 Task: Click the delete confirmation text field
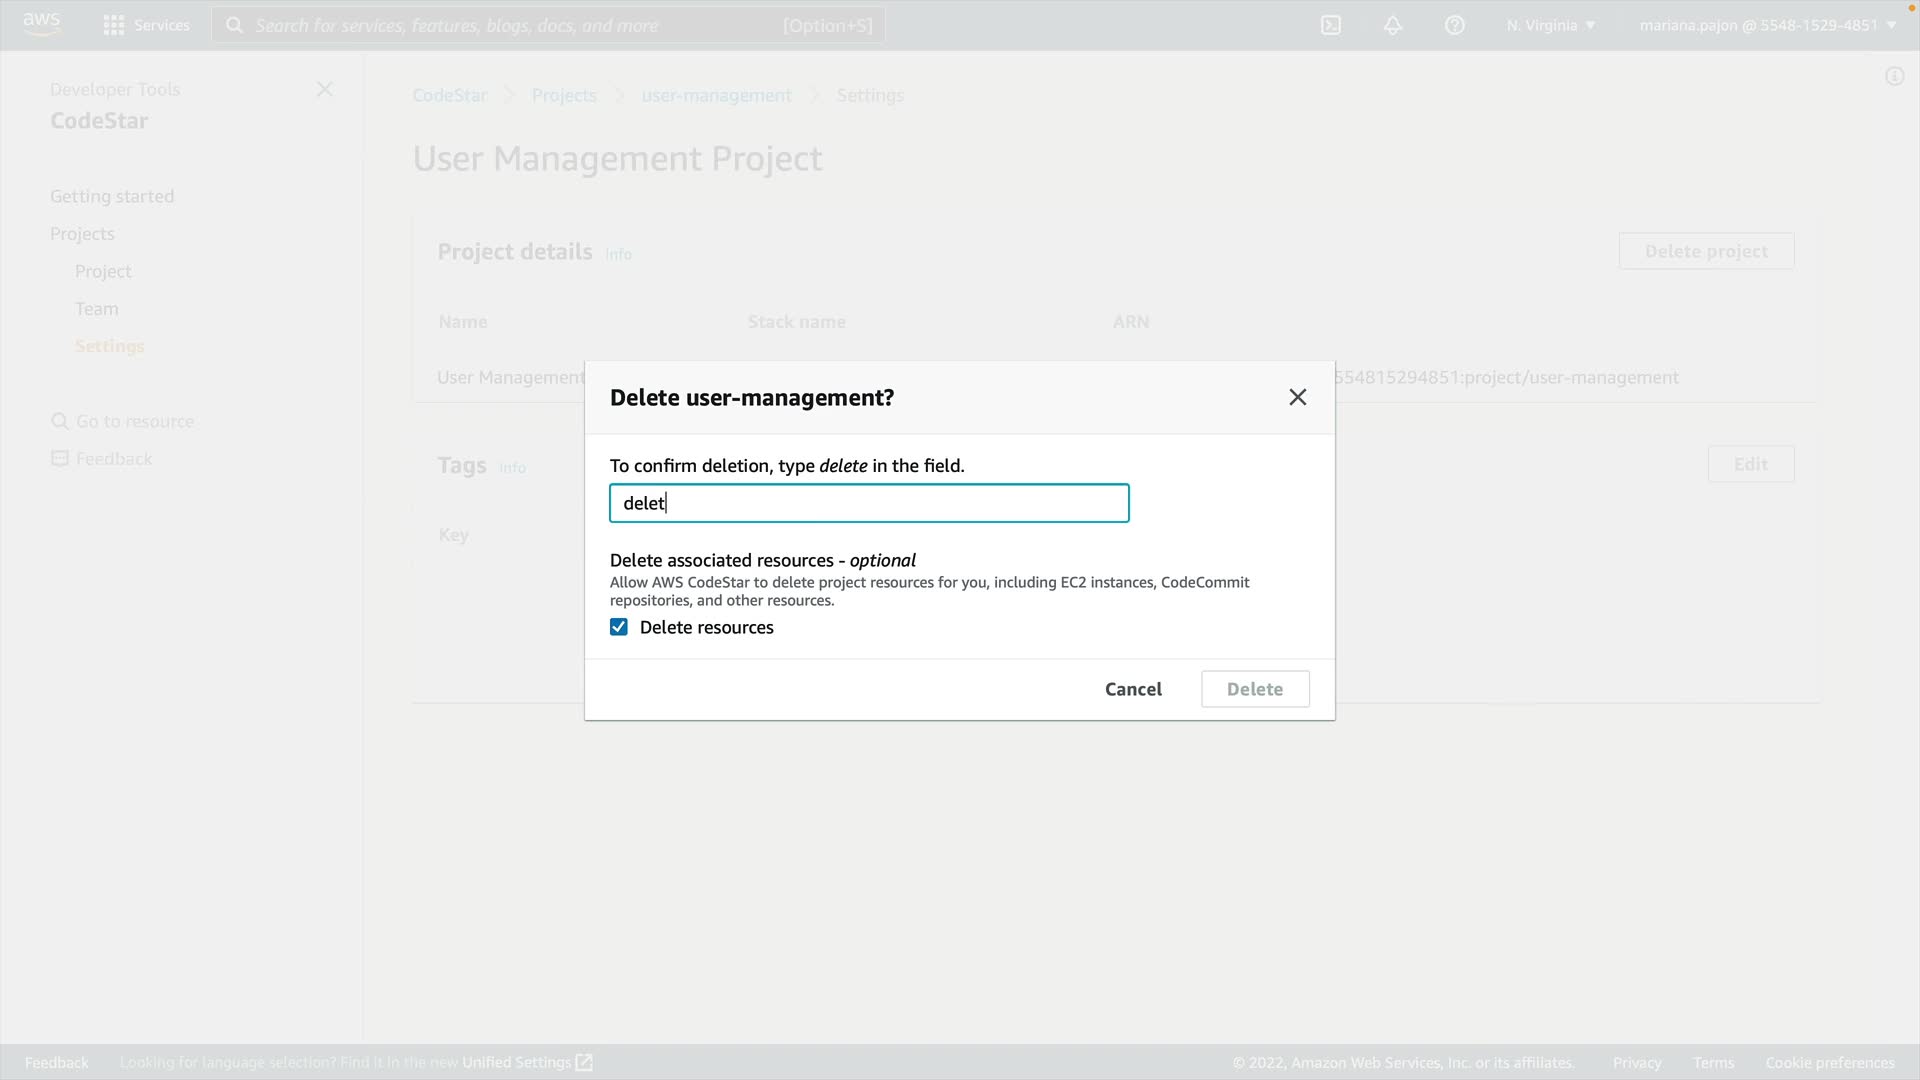(x=868, y=503)
